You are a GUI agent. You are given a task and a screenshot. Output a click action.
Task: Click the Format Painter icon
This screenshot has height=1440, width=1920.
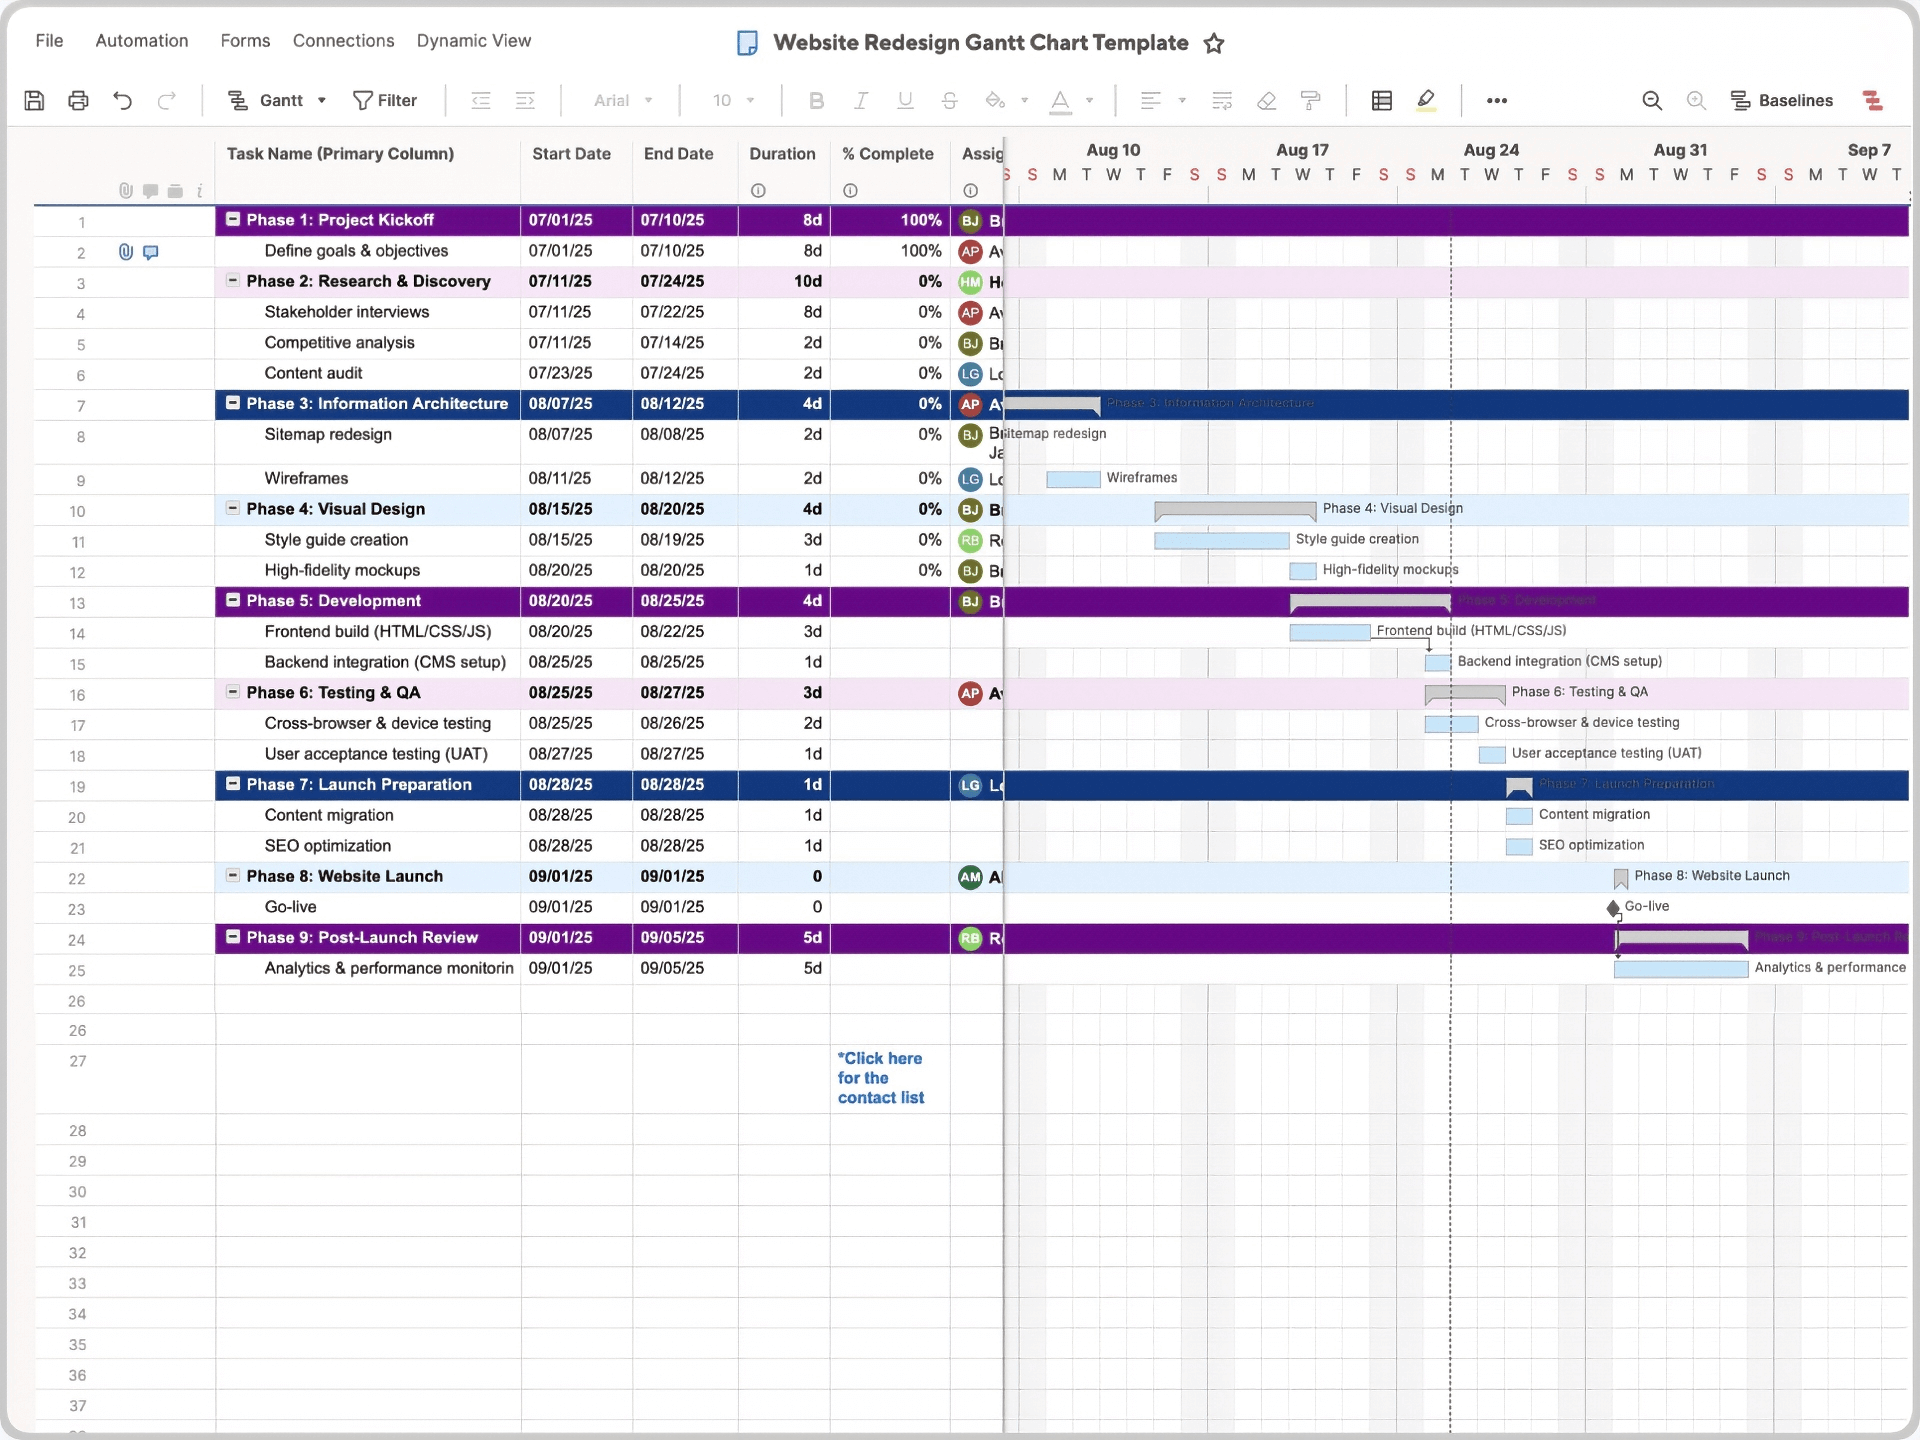pyautogui.click(x=1310, y=100)
